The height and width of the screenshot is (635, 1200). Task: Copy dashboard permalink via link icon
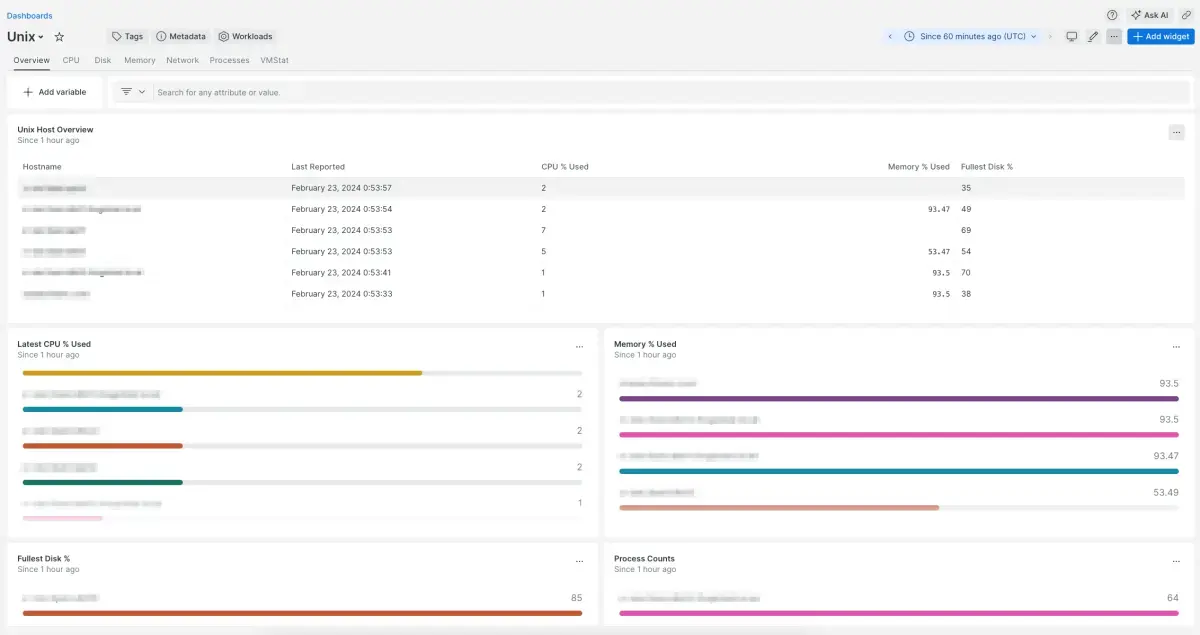pos(1187,15)
